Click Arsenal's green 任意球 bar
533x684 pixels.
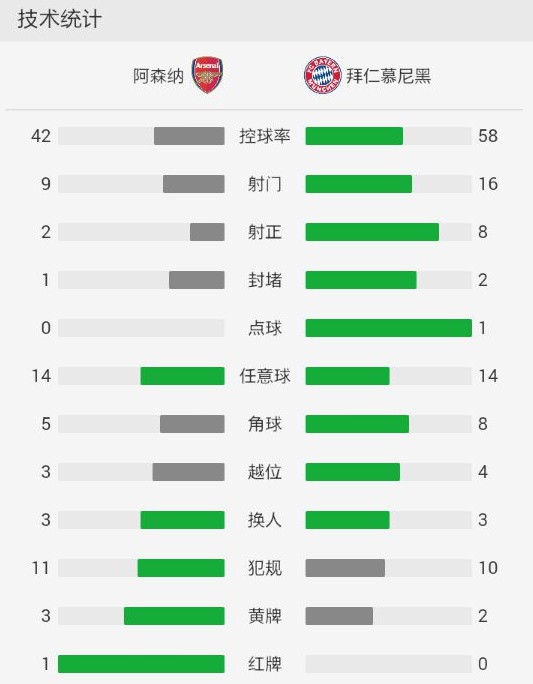[182, 376]
